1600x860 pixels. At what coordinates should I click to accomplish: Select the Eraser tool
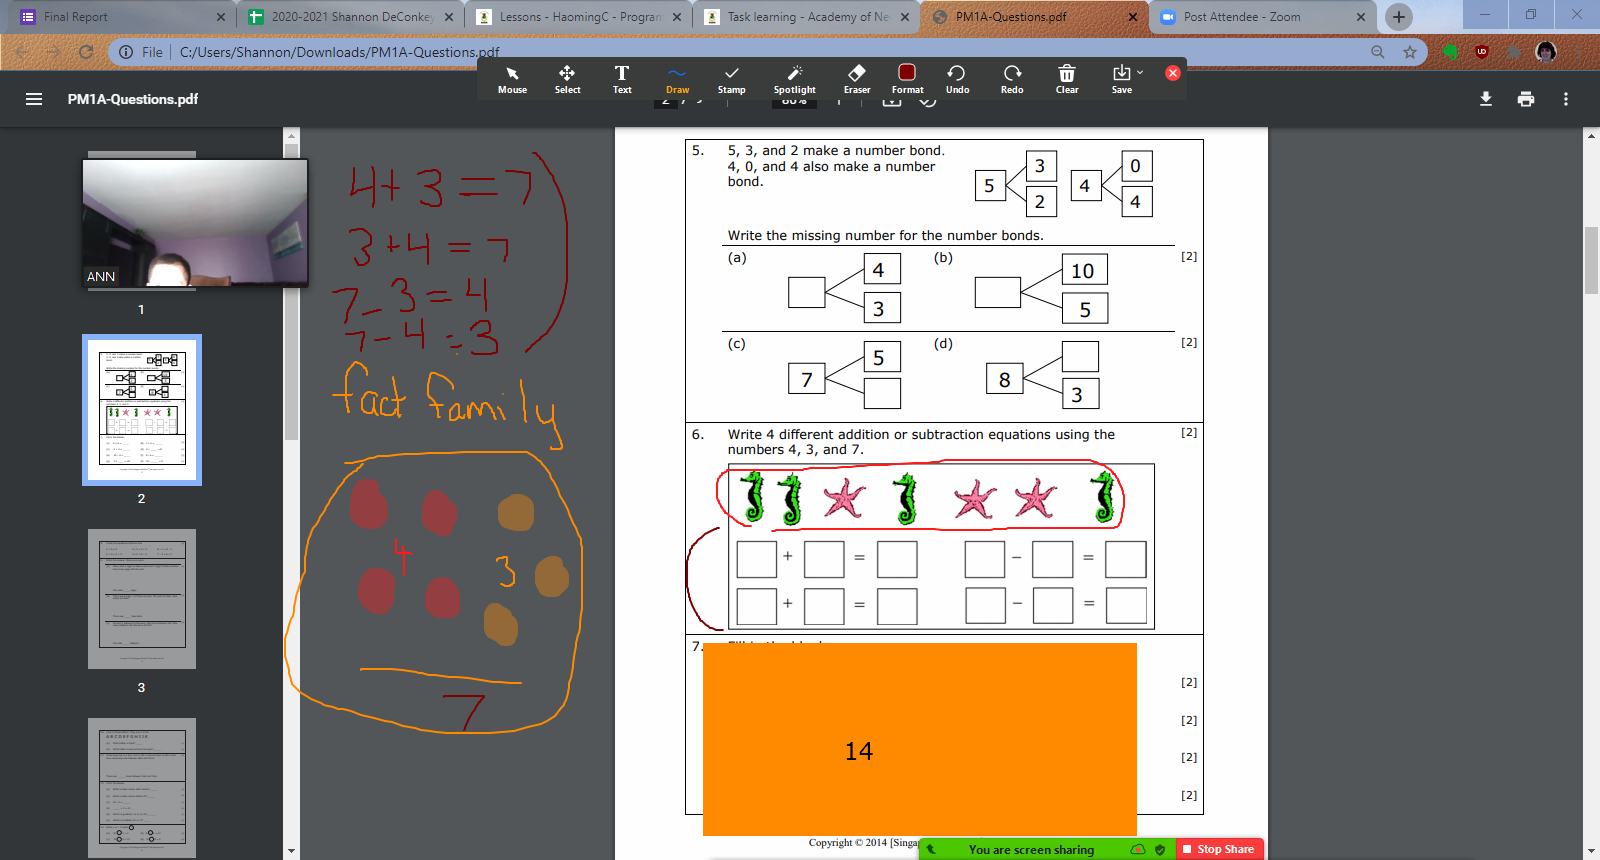click(857, 79)
